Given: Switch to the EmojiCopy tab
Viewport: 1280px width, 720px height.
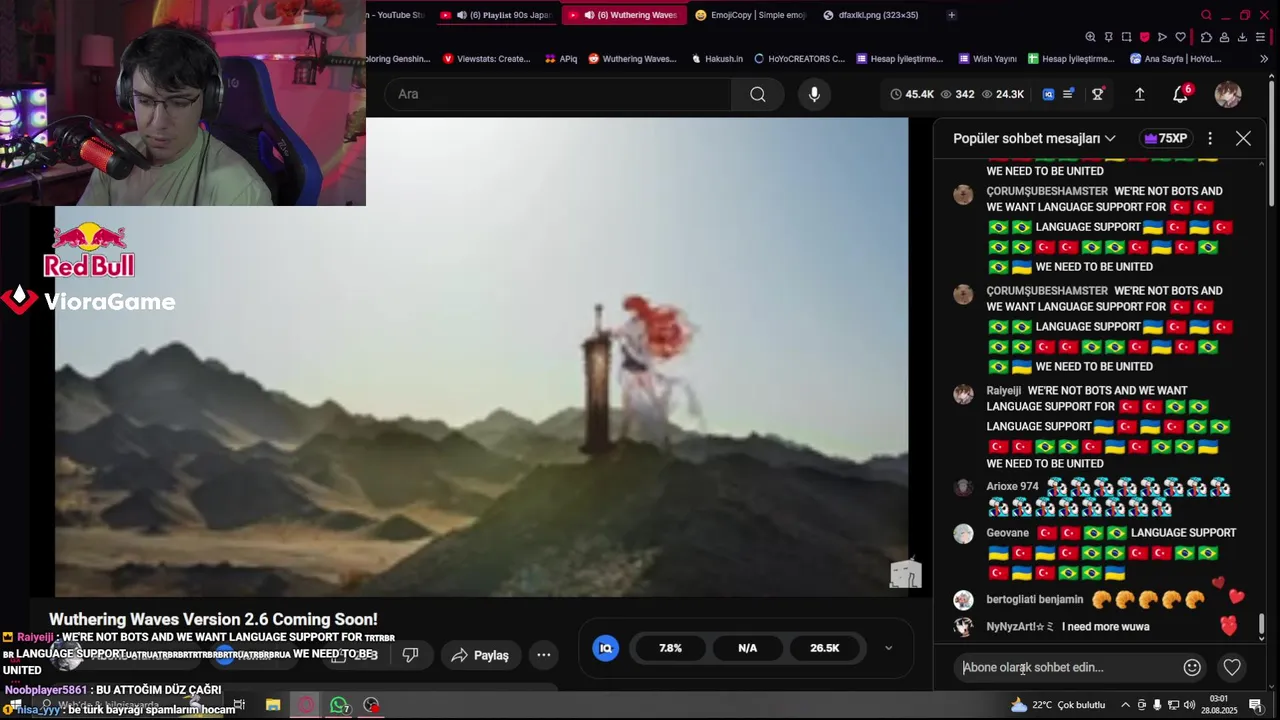Looking at the screenshot, I should 750,15.
